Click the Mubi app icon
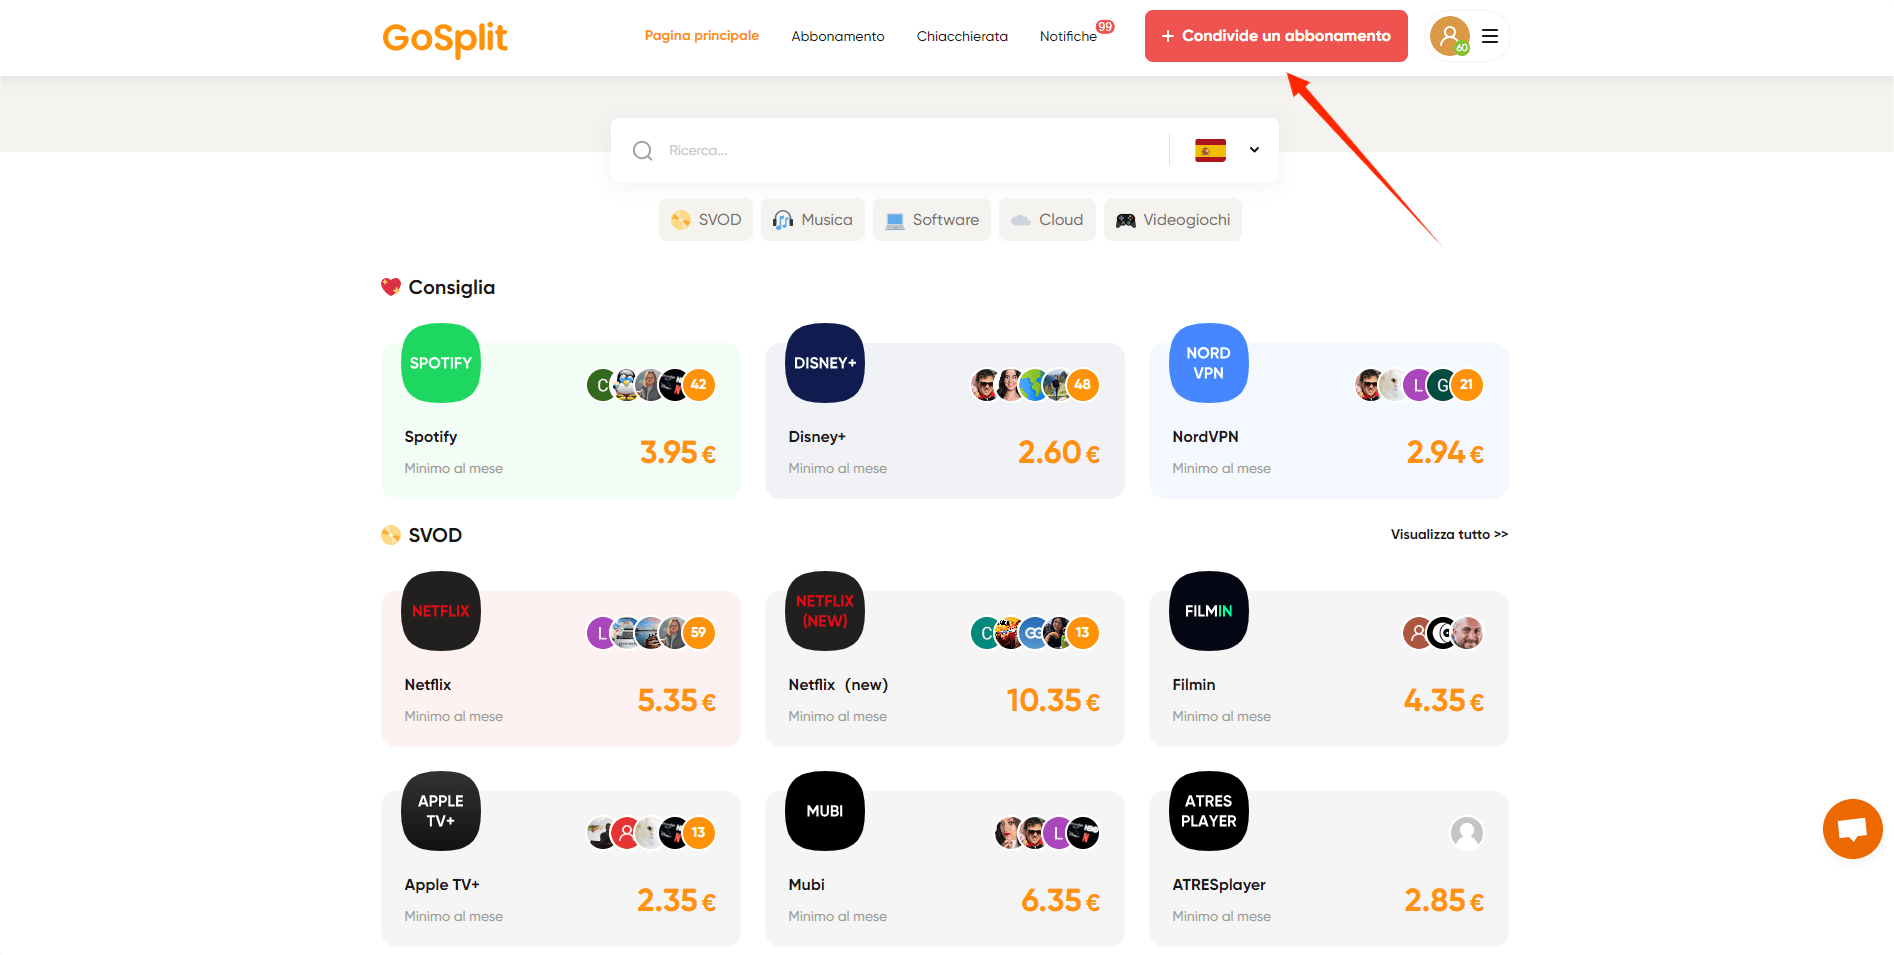Image resolution: width=1894 pixels, height=955 pixels. coord(825,811)
